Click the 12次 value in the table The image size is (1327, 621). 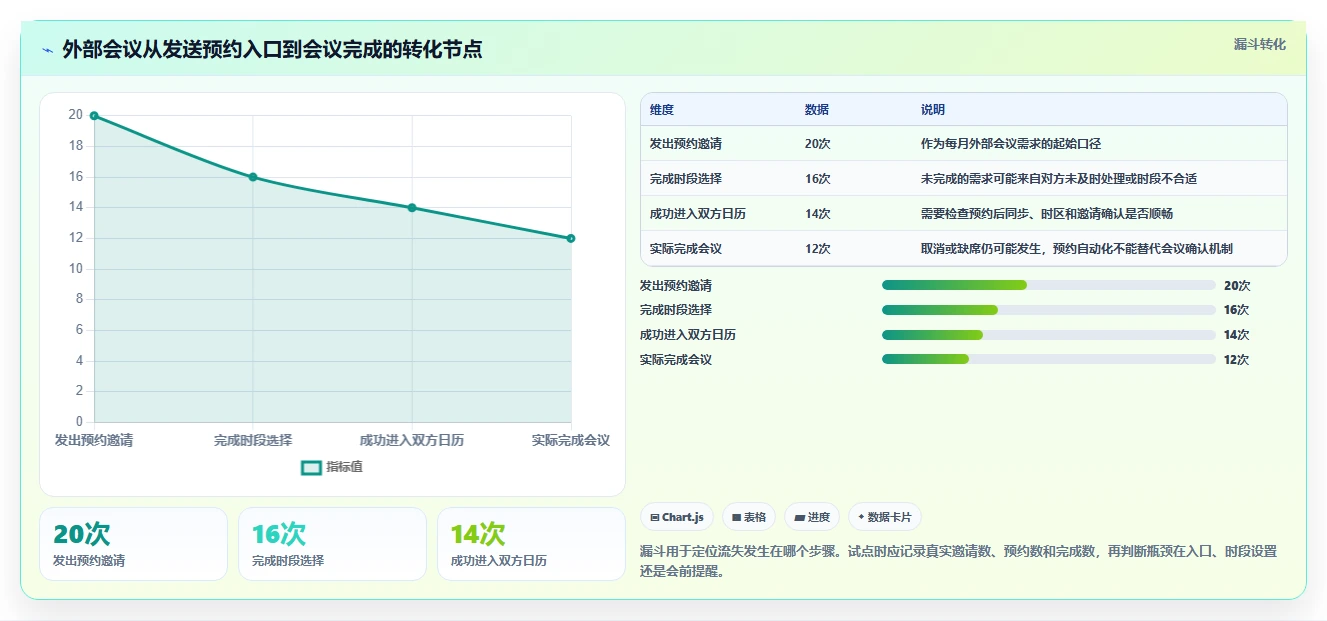point(818,249)
